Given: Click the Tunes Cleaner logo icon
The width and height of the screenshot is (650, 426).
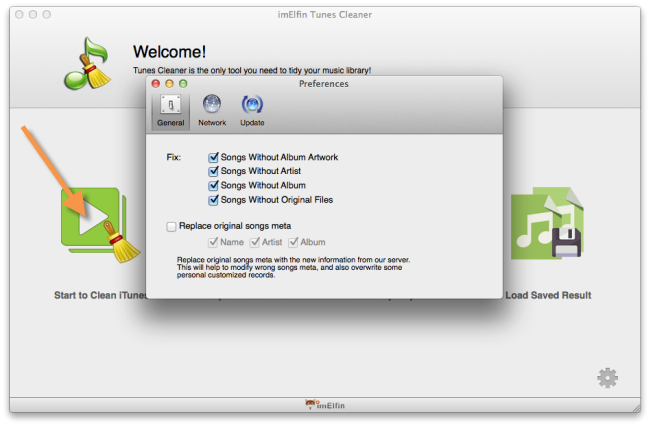Looking at the screenshot, I should point(87,63).
